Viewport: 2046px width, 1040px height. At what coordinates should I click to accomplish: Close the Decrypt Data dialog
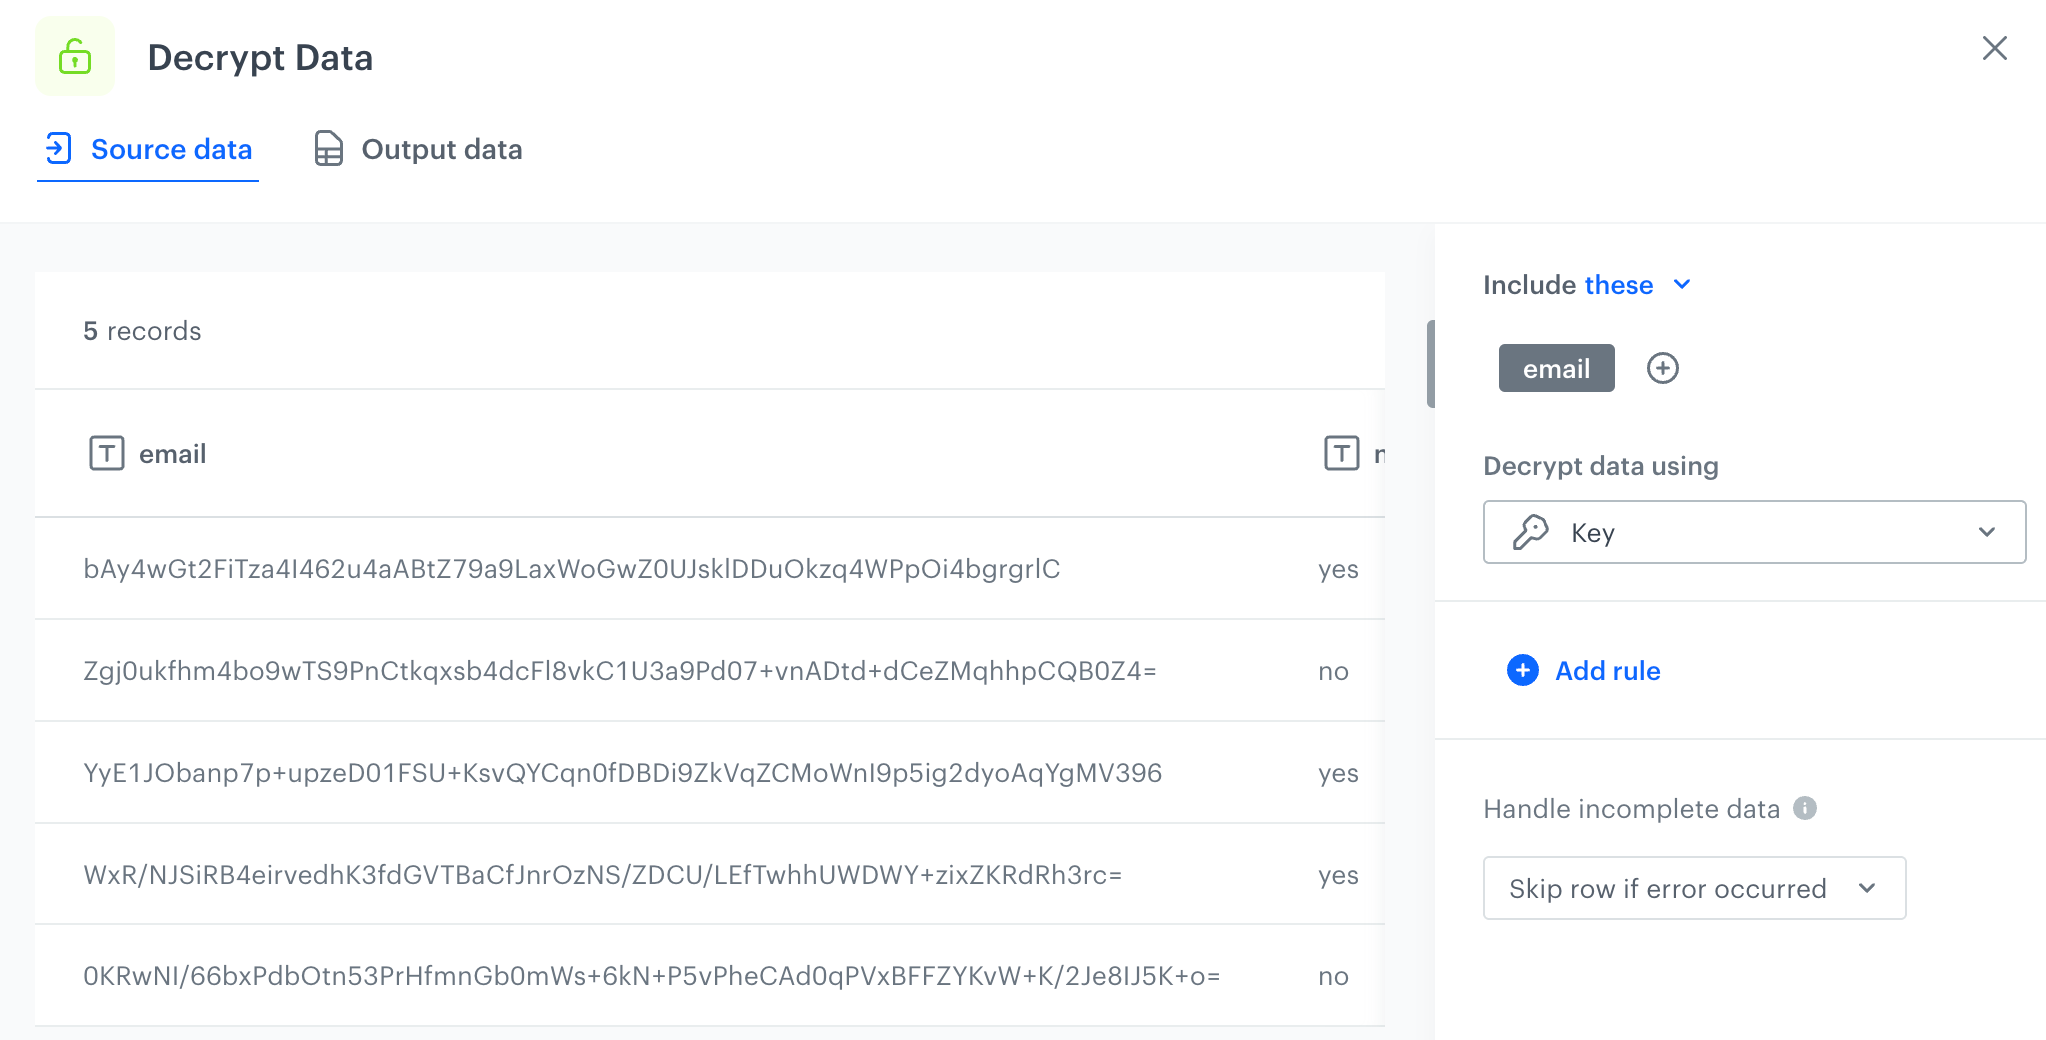tap(1994, 48)
